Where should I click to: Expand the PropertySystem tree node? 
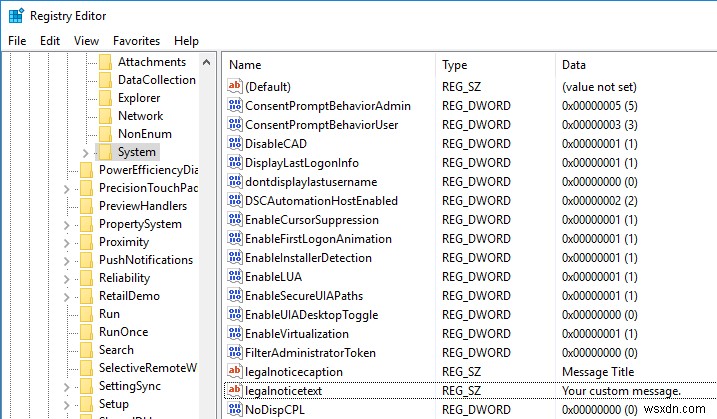click(x=66, y=224)
